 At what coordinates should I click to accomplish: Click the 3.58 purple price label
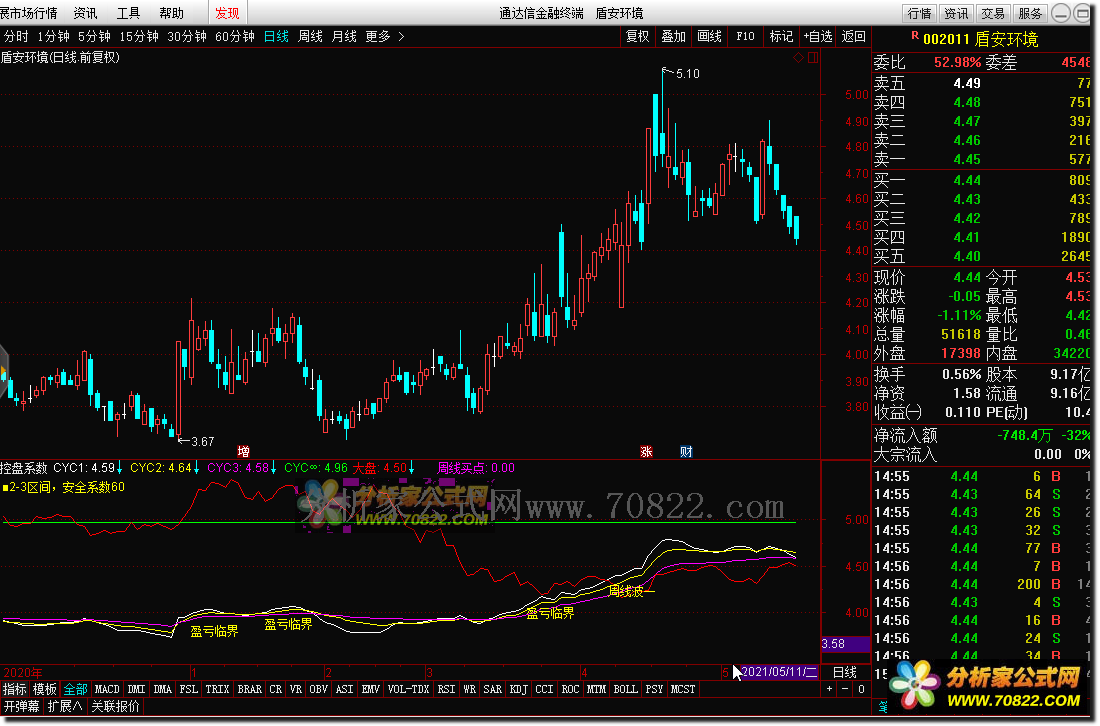pyautogui.click(x=845, y=643)
